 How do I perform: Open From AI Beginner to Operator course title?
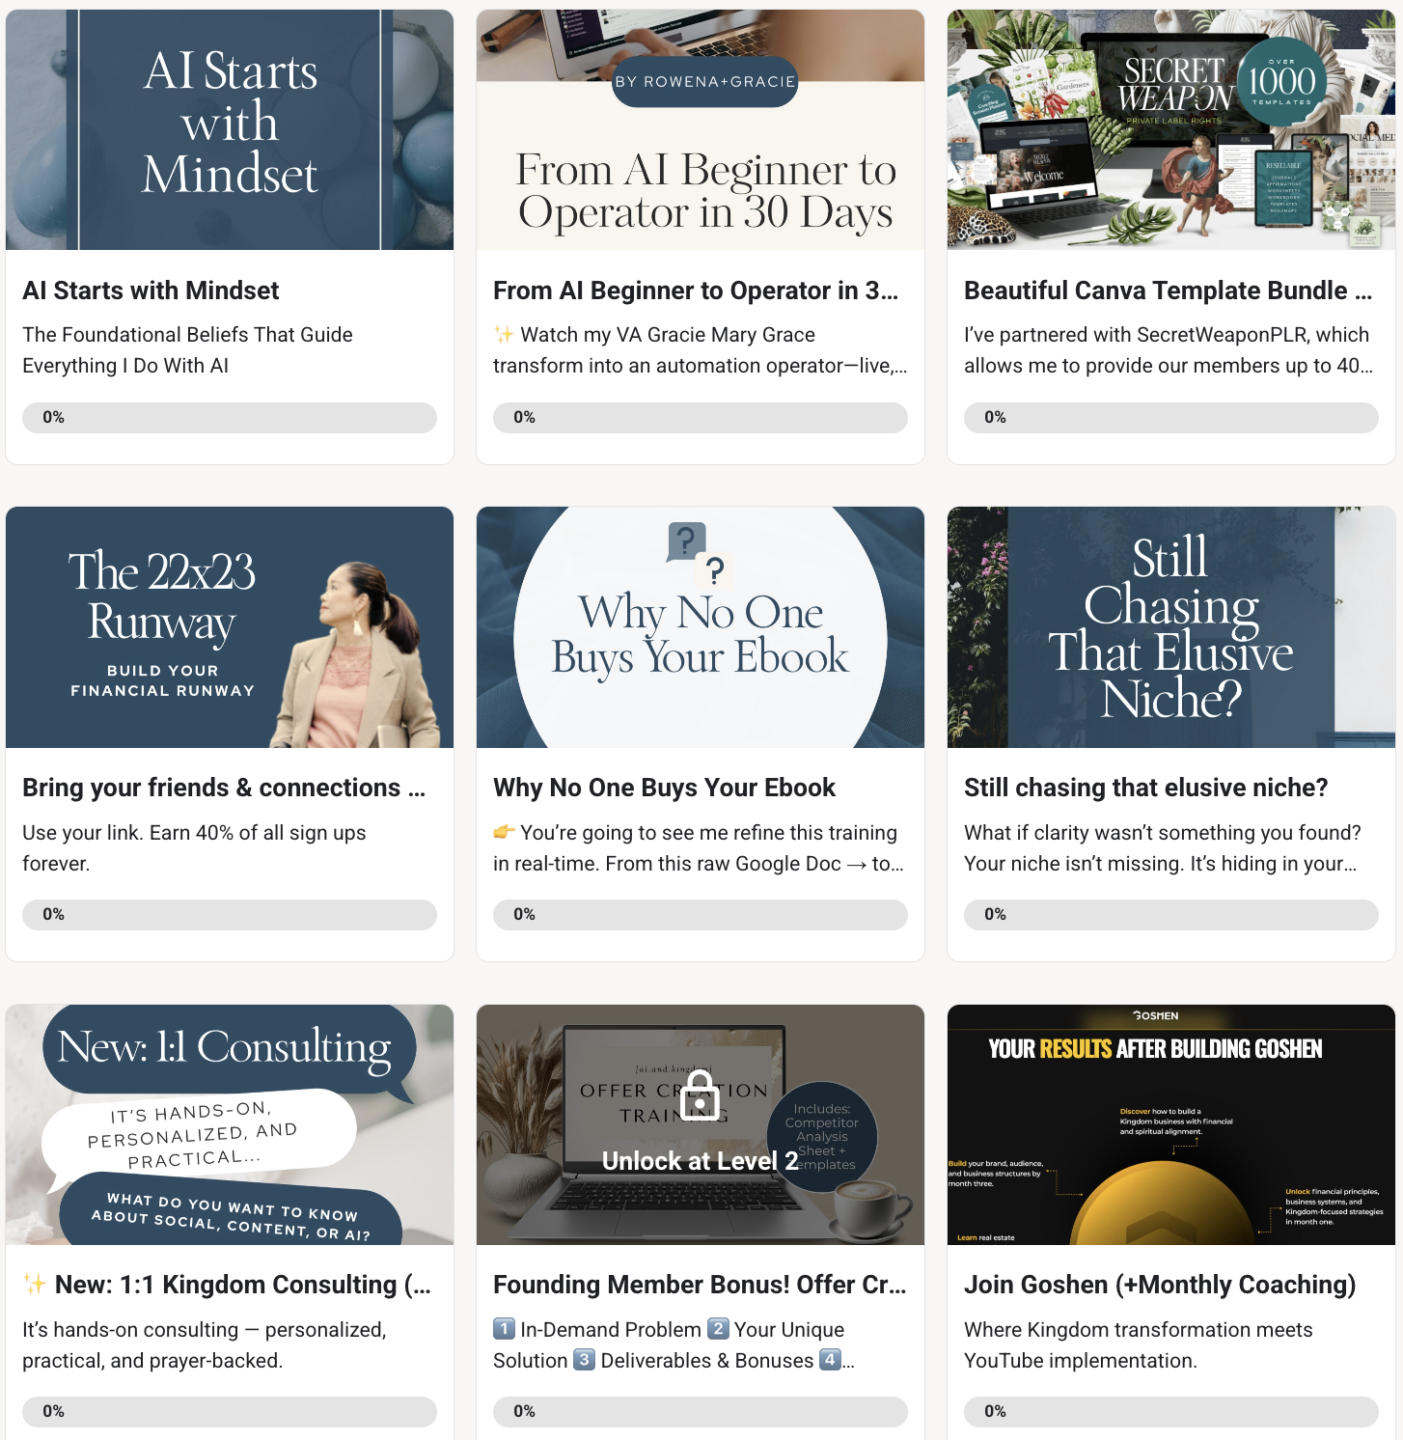(696, 290)
